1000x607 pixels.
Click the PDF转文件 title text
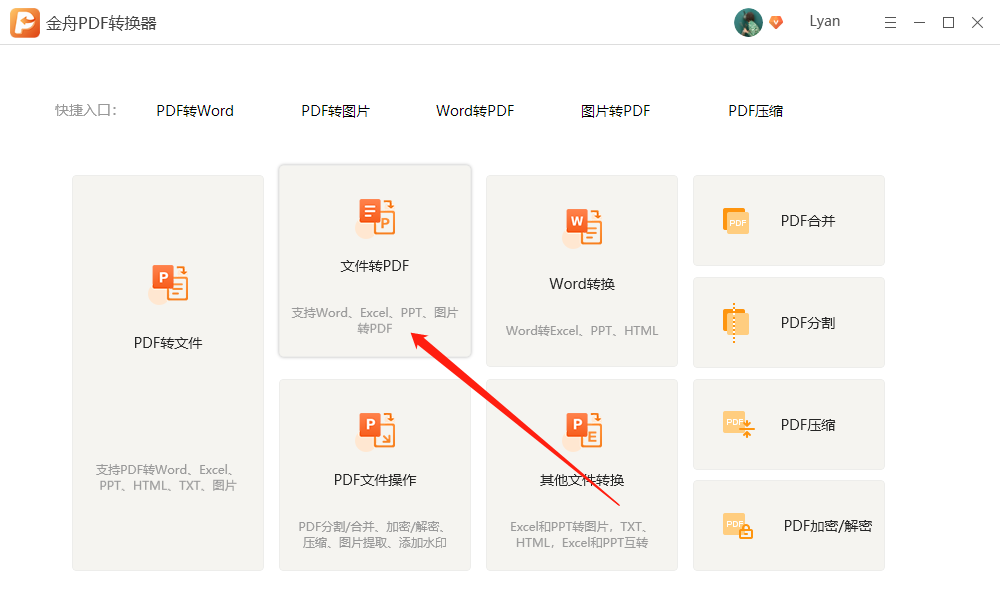coord(168,343)
